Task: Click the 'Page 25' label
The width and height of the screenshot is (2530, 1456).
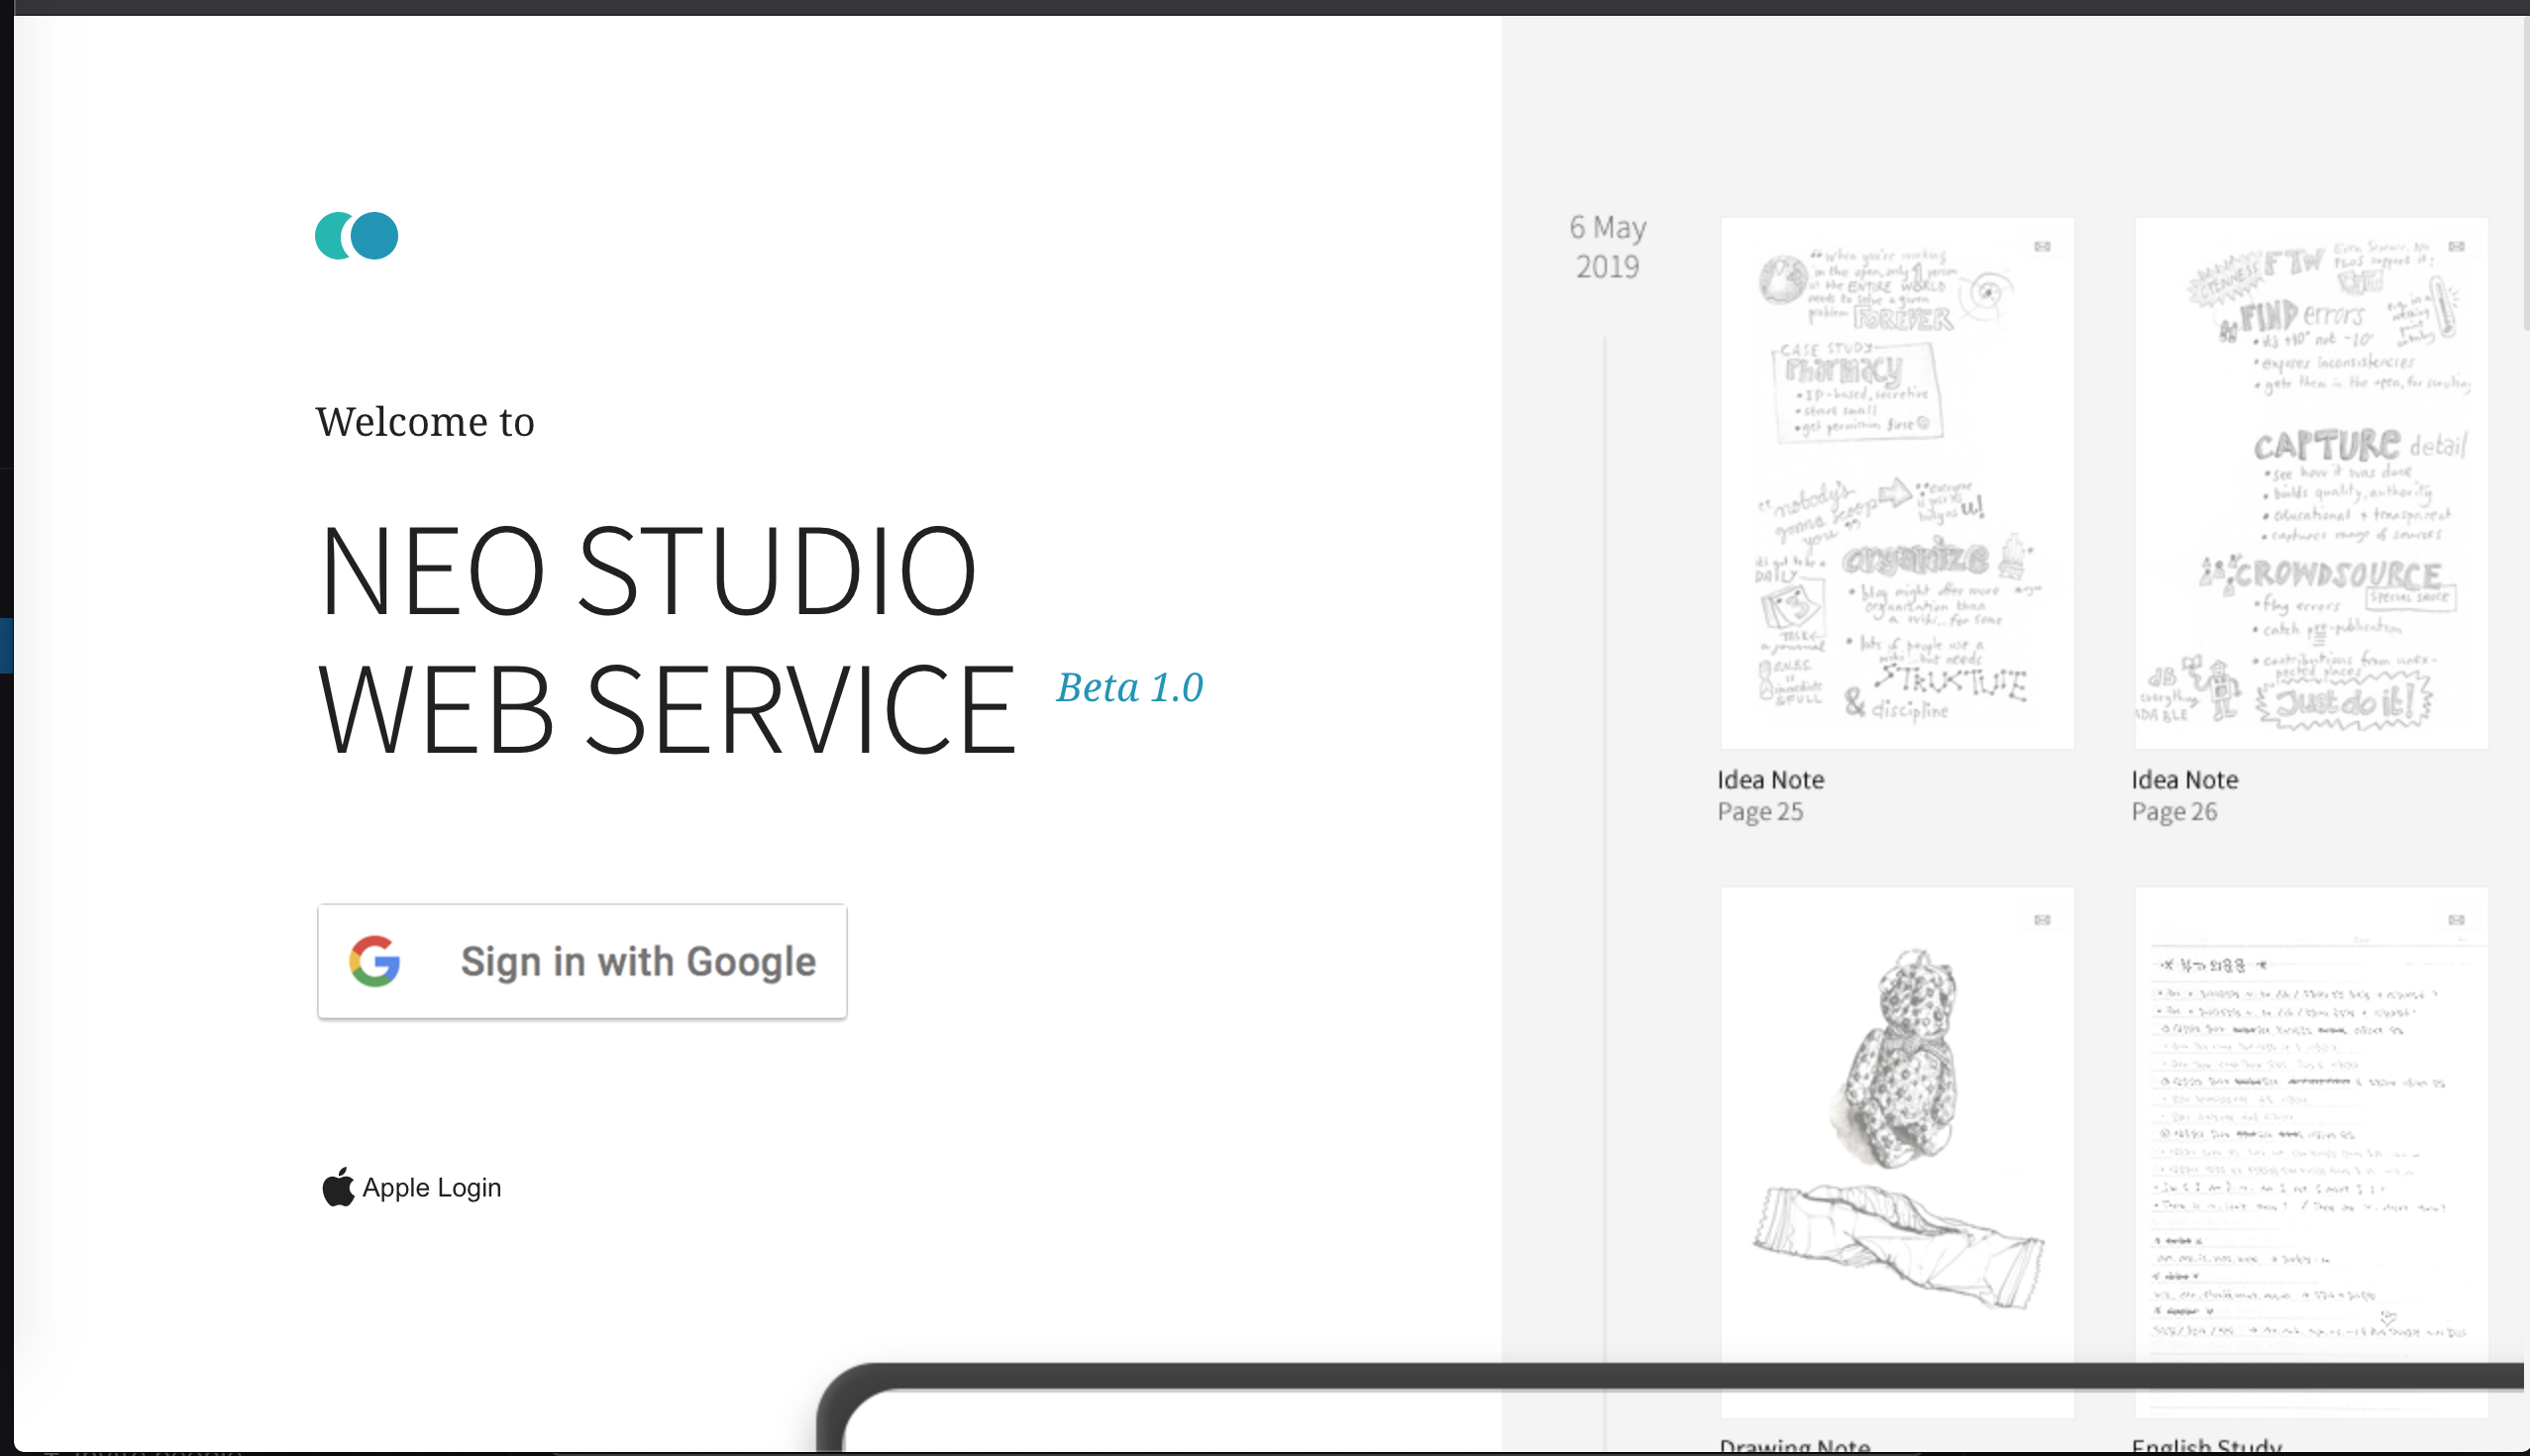Action: click(1761, 812)
